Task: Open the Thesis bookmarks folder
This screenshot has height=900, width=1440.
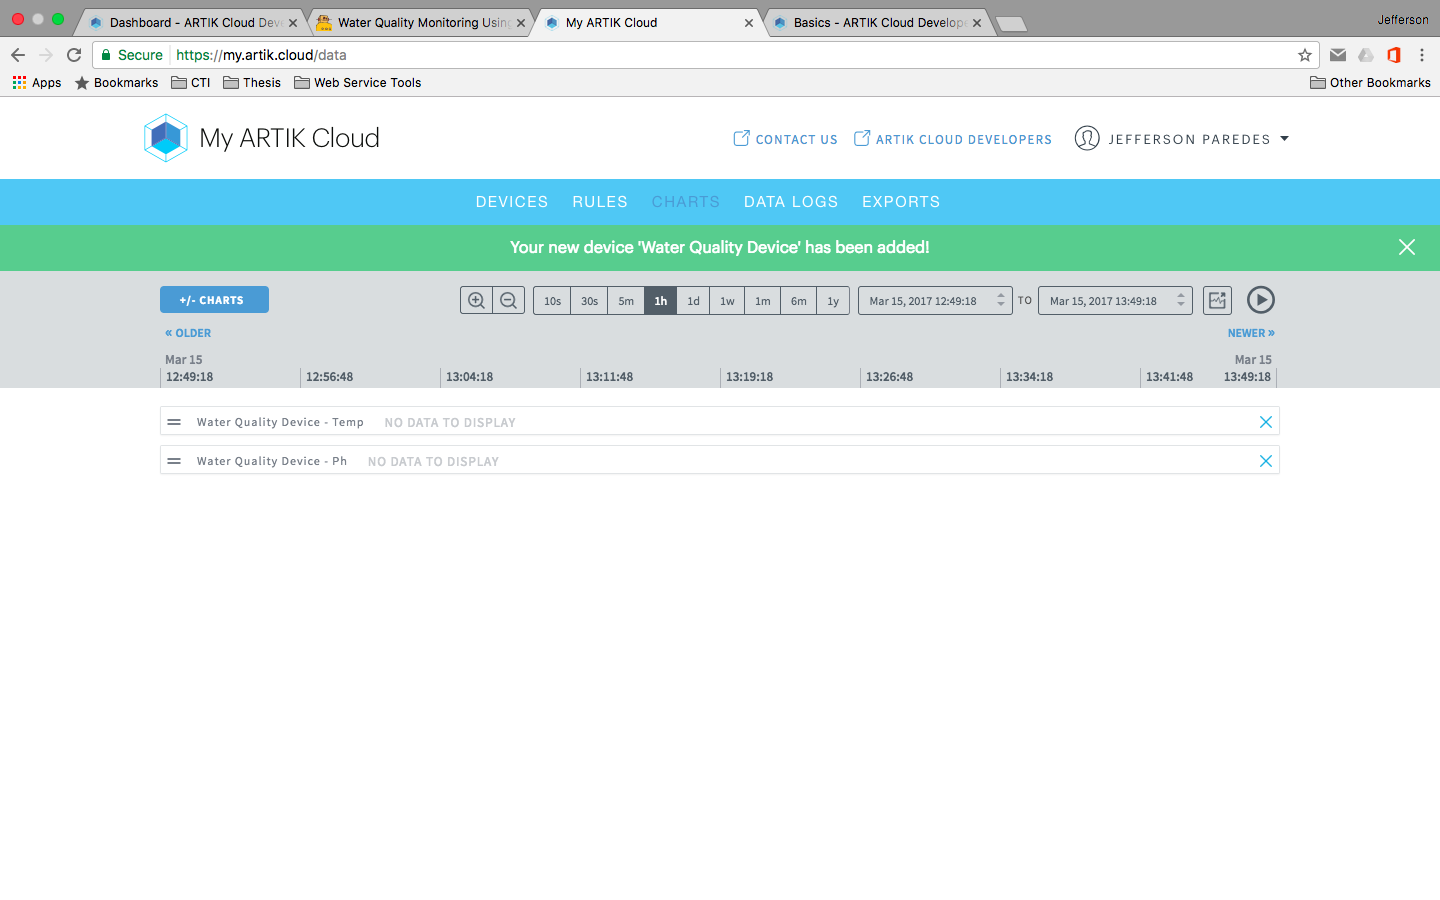Action: (x=252, y=83)
